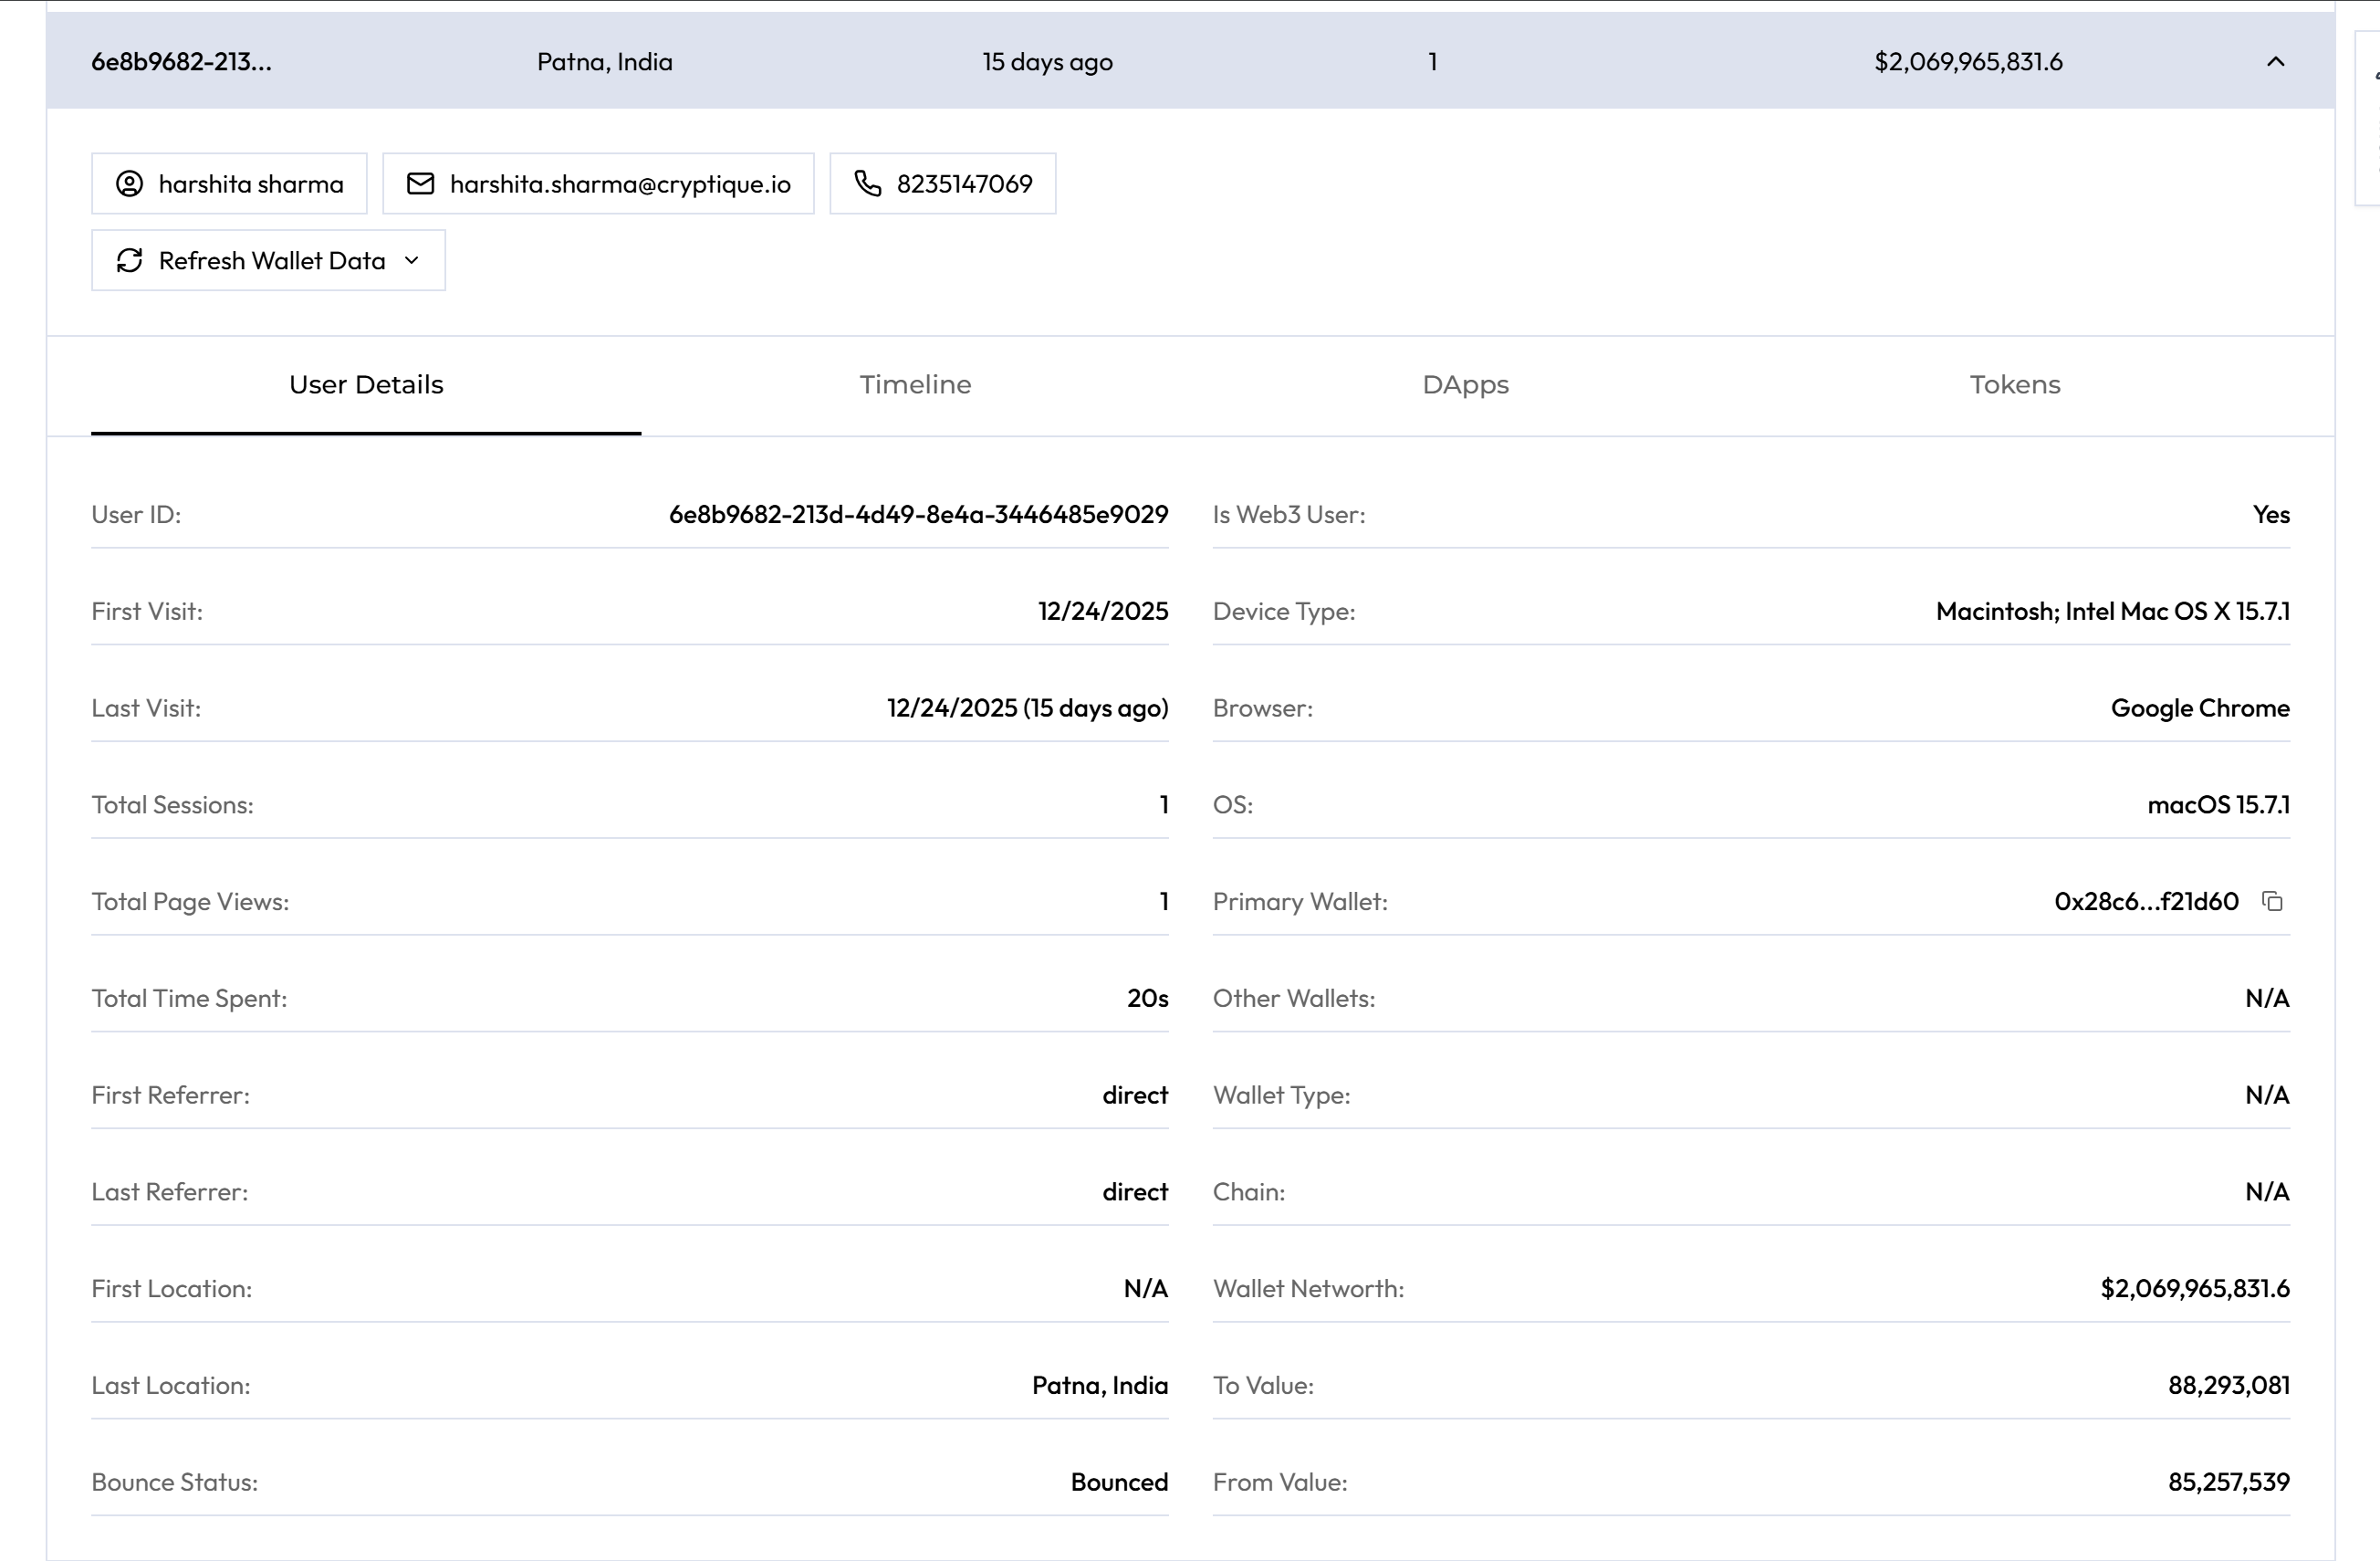Click the Refresh Wallet Data button
This screenshot has height=1561, width=2380.
click(267, 260)
